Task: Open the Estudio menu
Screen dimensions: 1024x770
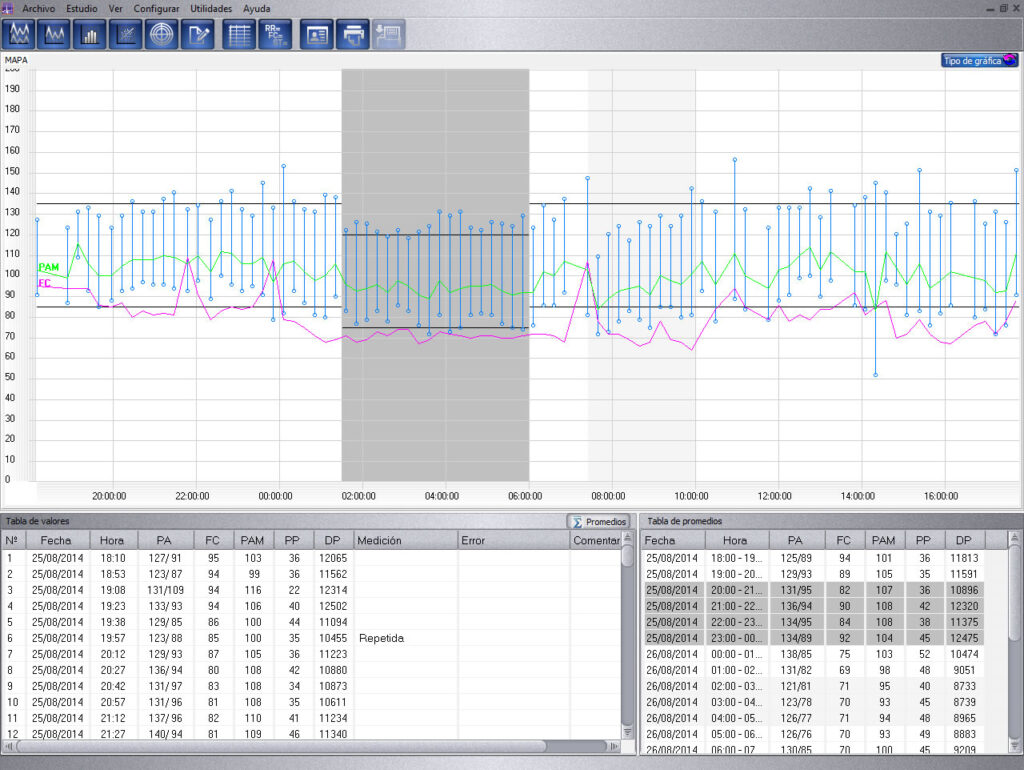Action: tap(82, 8)
